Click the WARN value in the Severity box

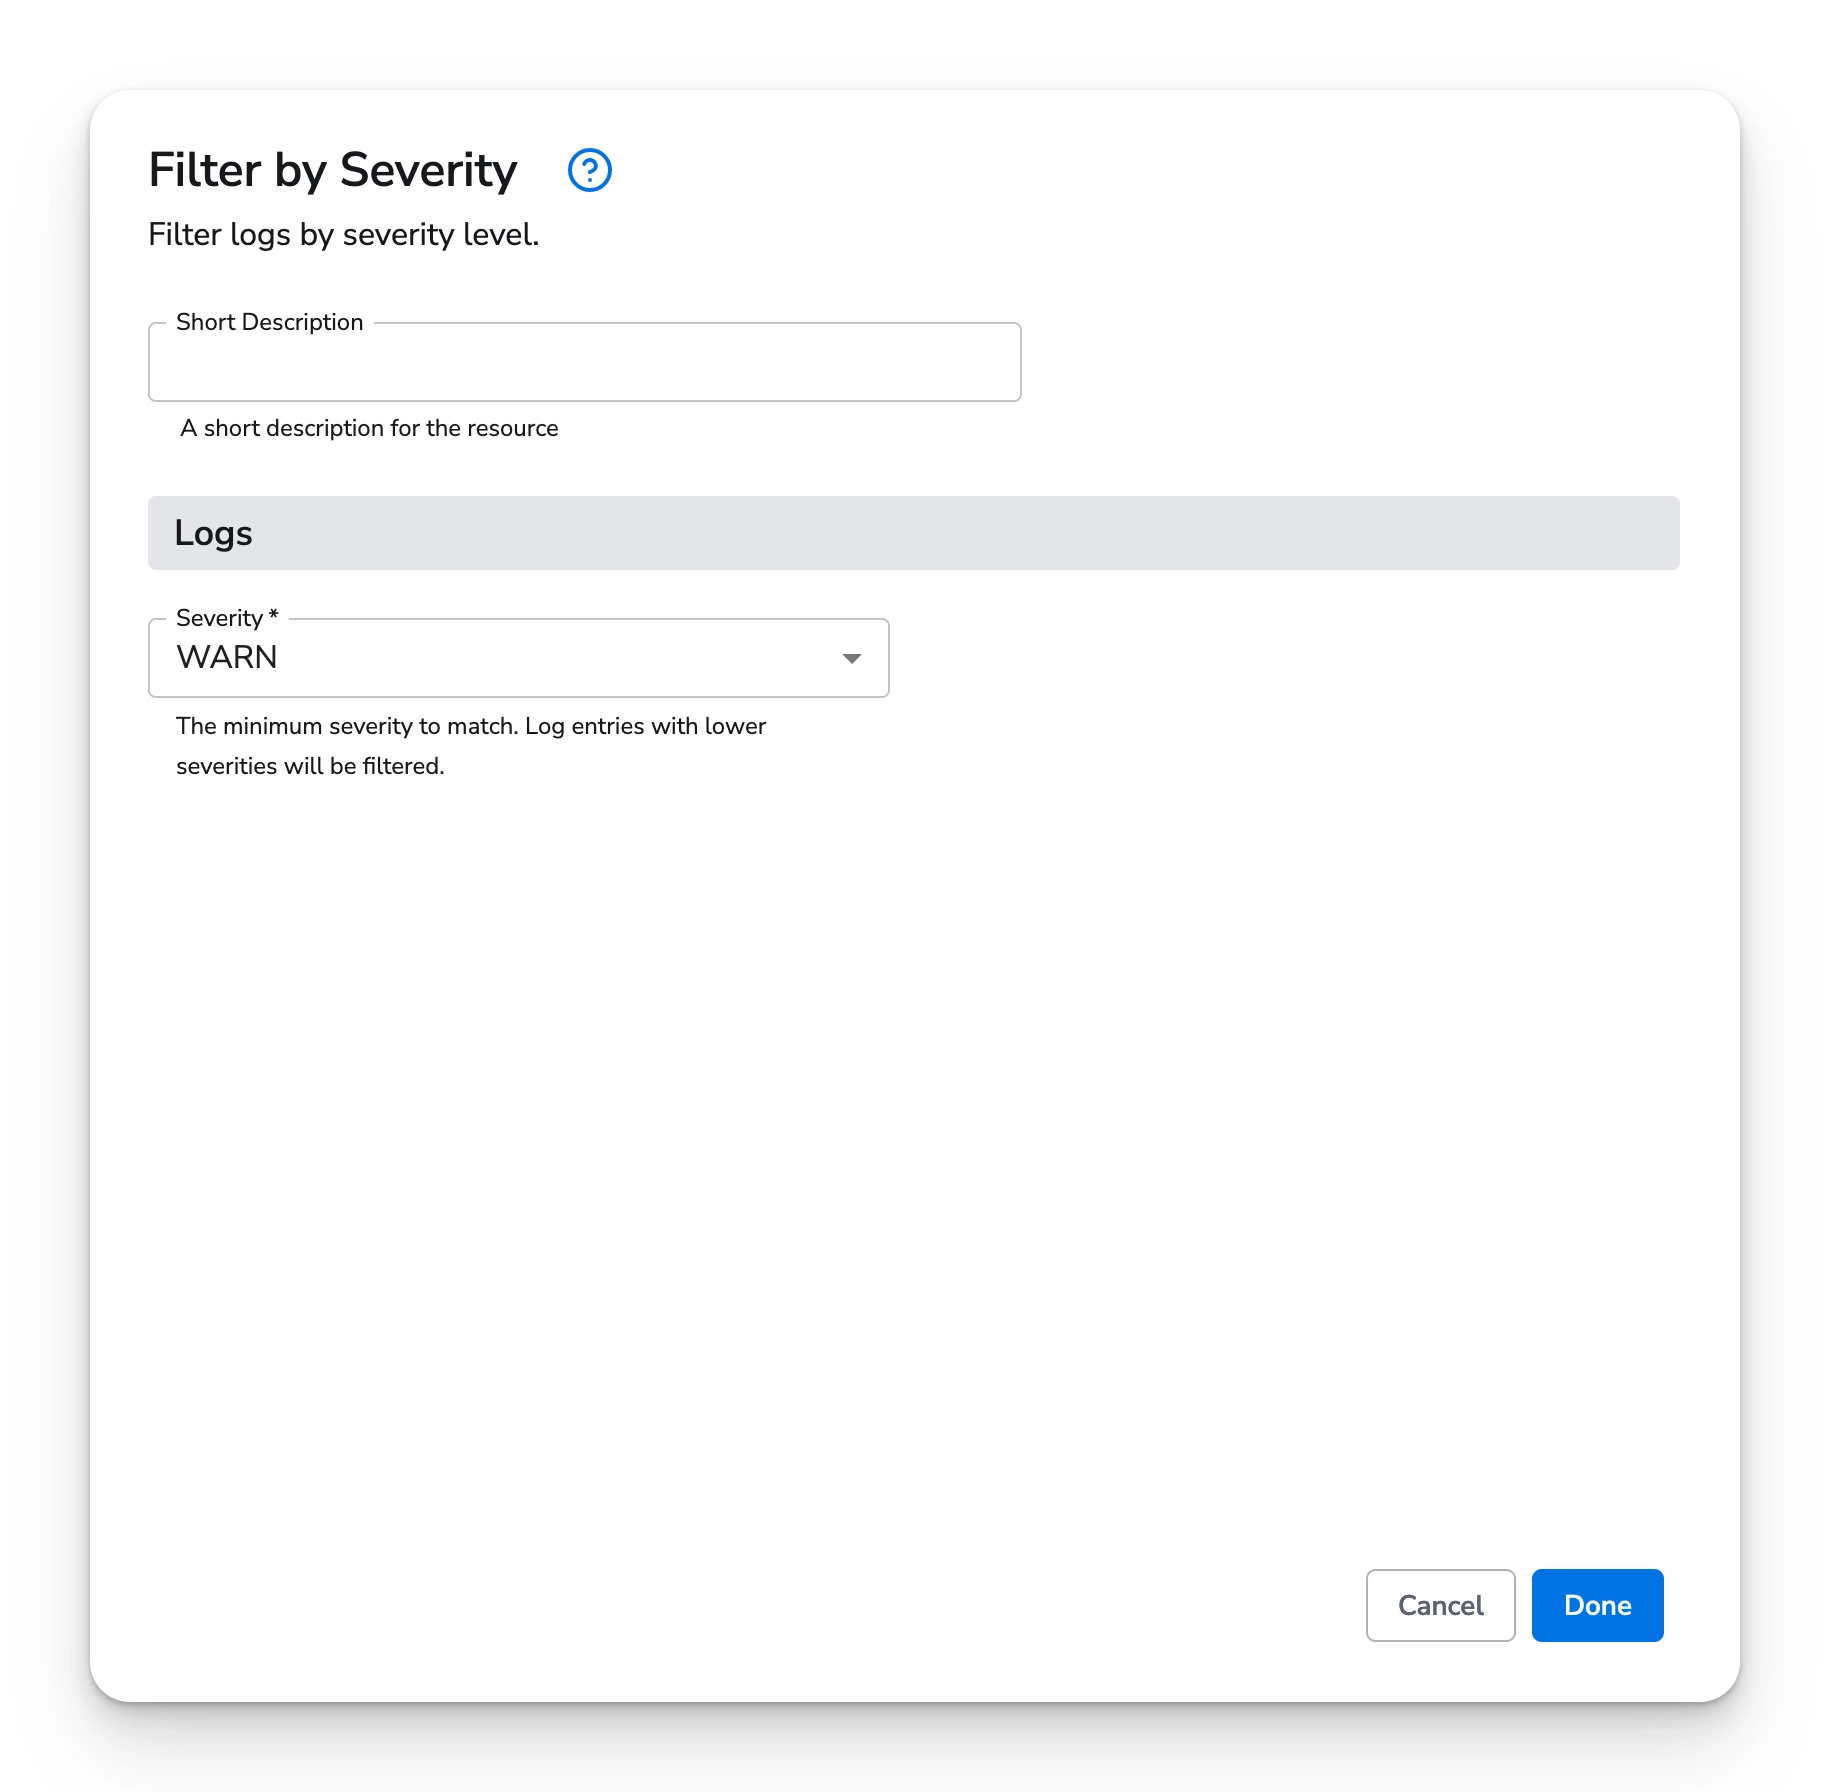point(227,657)
